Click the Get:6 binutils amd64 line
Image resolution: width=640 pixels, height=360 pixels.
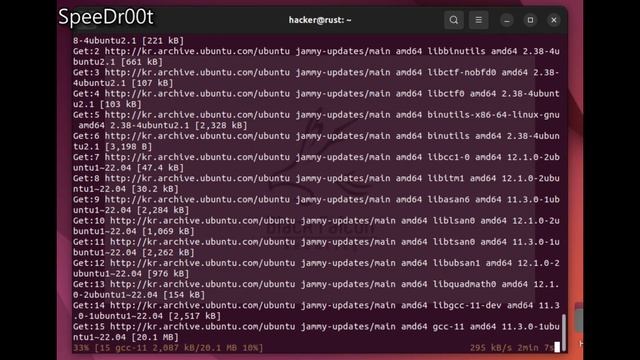[316, 136]
